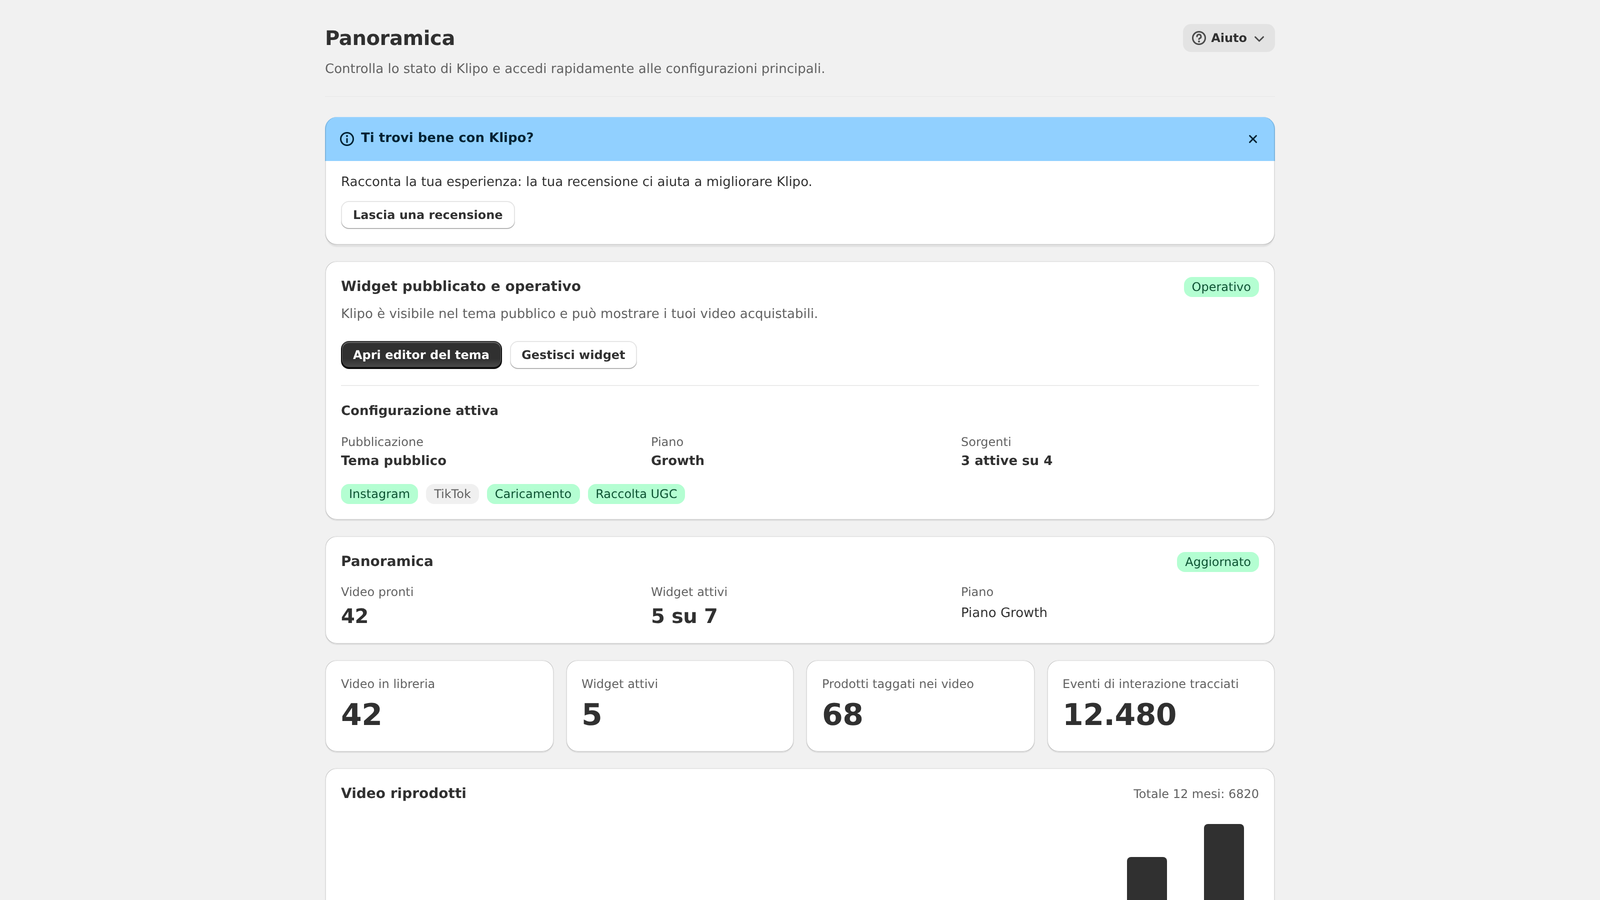Viewport: 1600px width, 900px height.
Task: Click the "Widget pubblicato e operativo" heading
Action: (x=461, y=286)
